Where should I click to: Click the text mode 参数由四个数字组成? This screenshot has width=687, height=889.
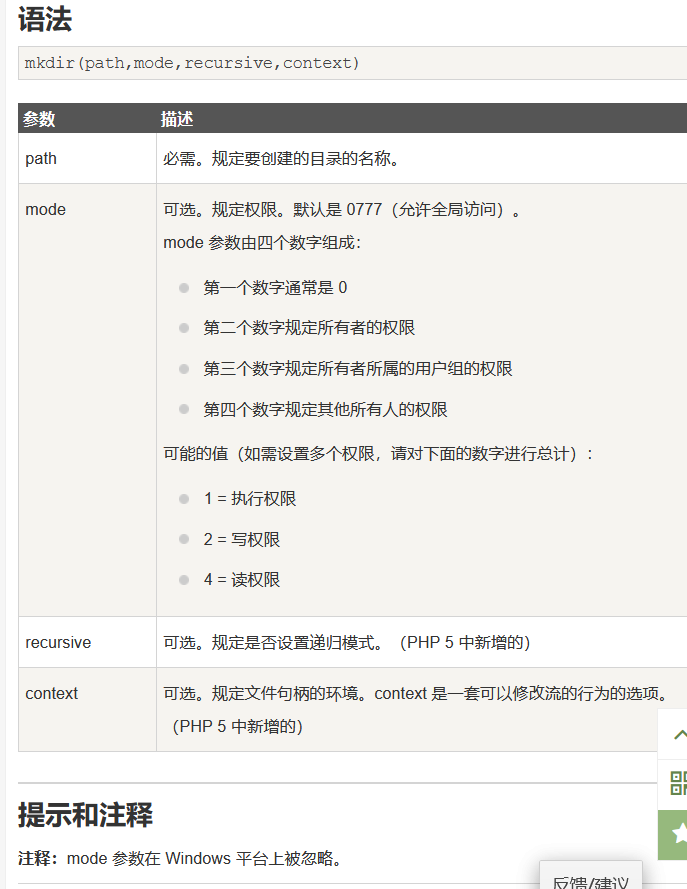[x=262, y=242]
